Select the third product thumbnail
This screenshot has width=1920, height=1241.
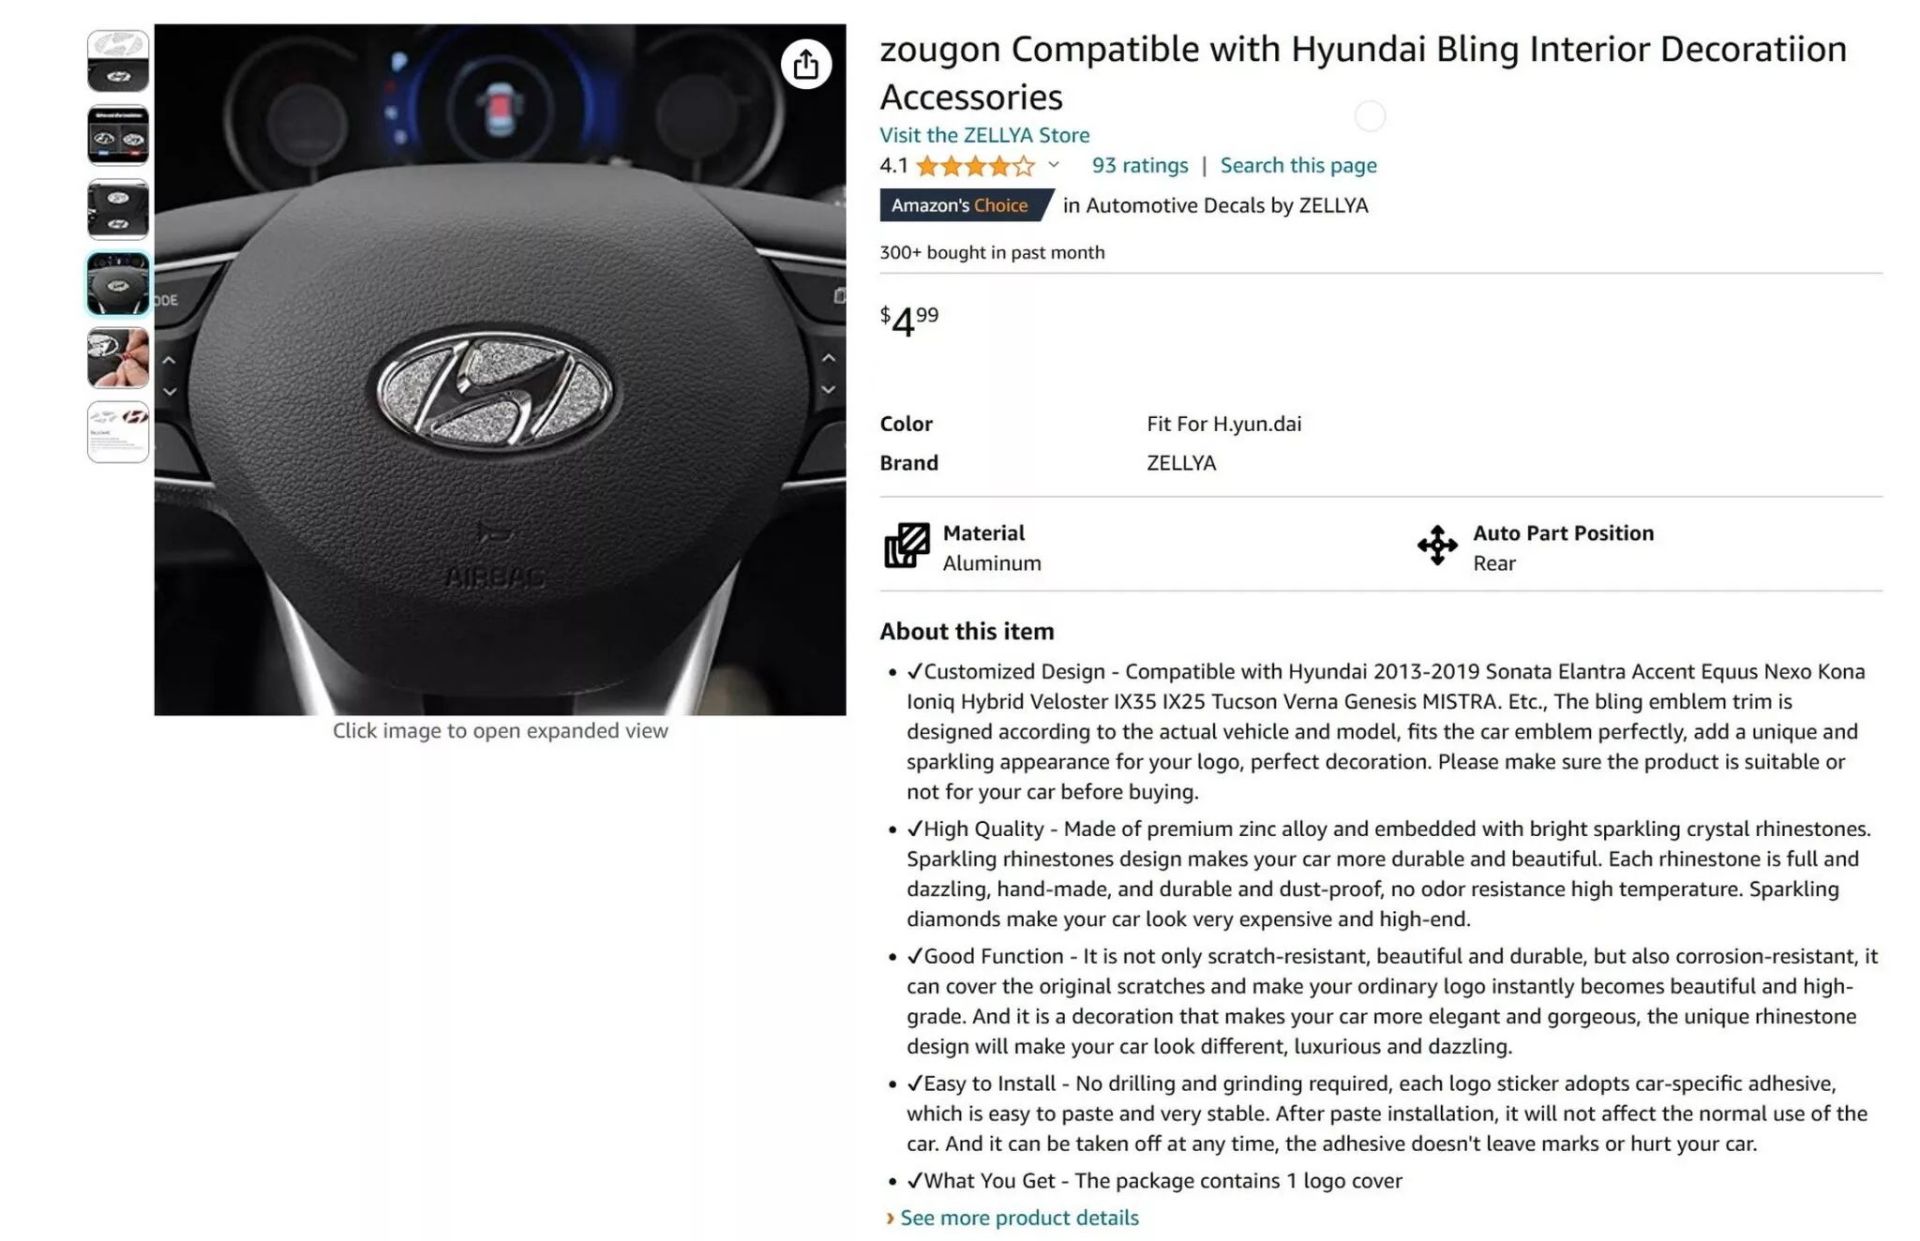pyautogui.click(x=118, y=209)
